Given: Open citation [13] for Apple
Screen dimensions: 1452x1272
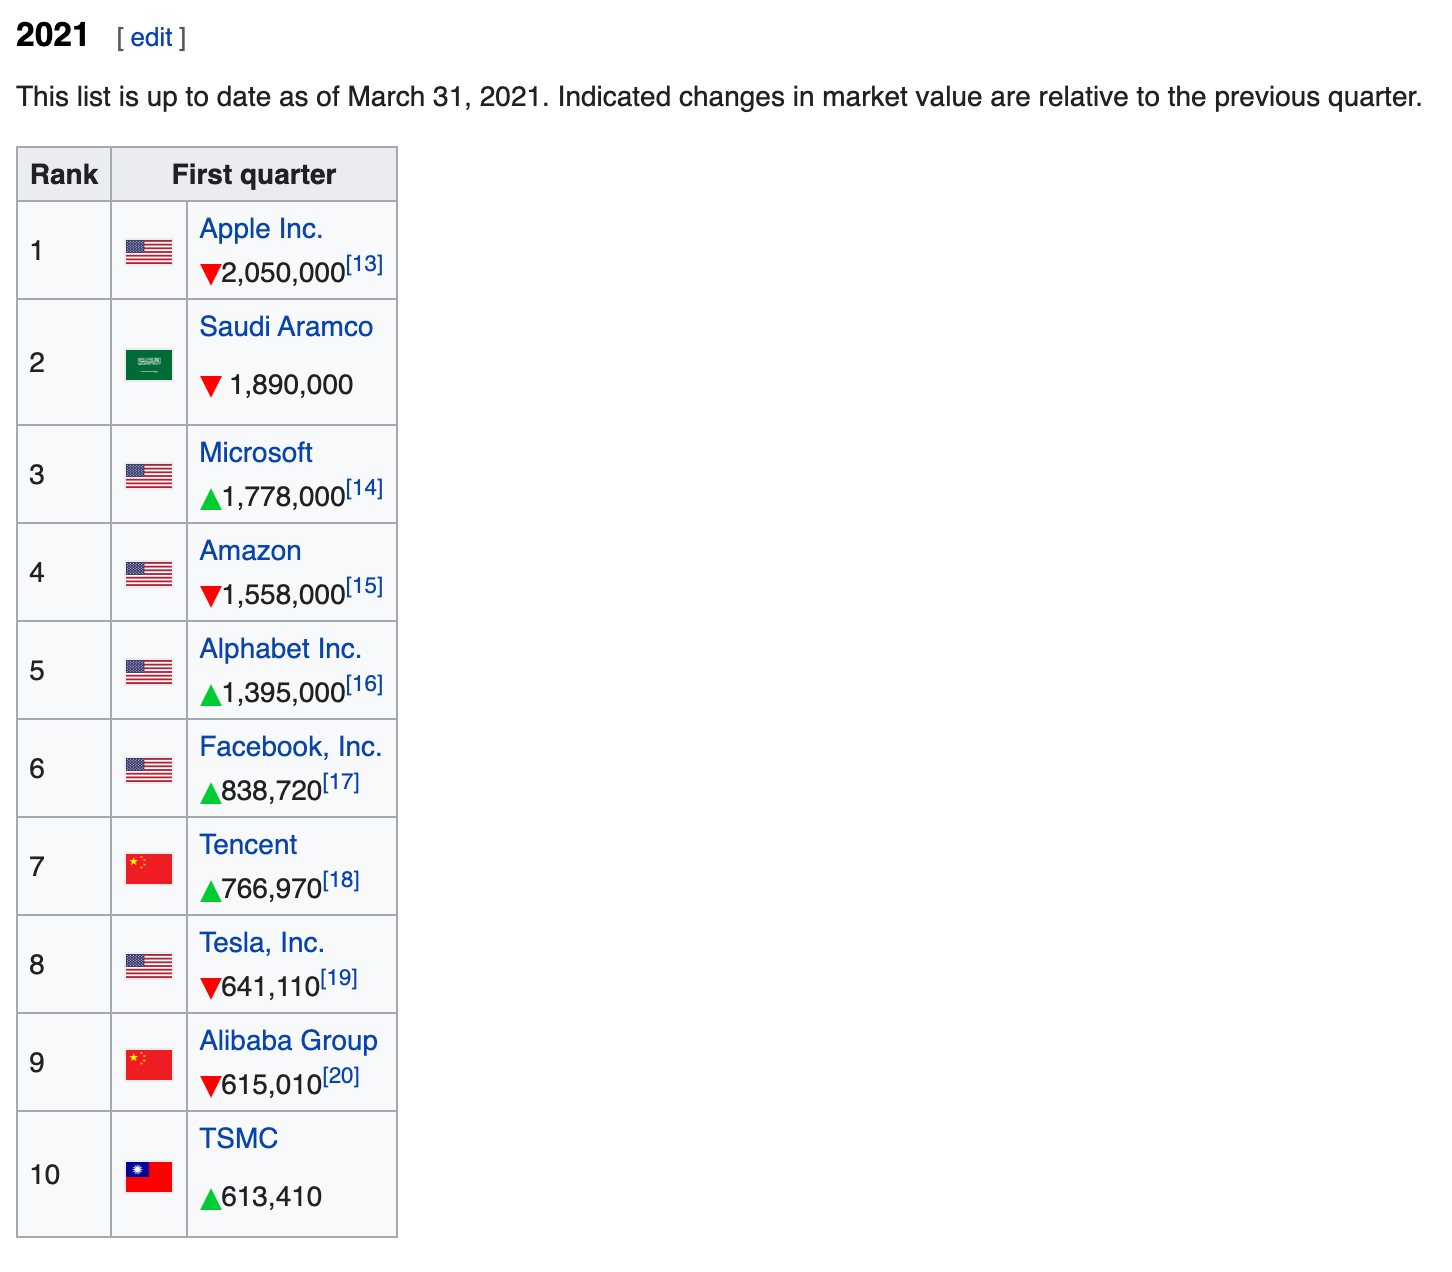Looking at the screenshot, I should tap(364, 264).
